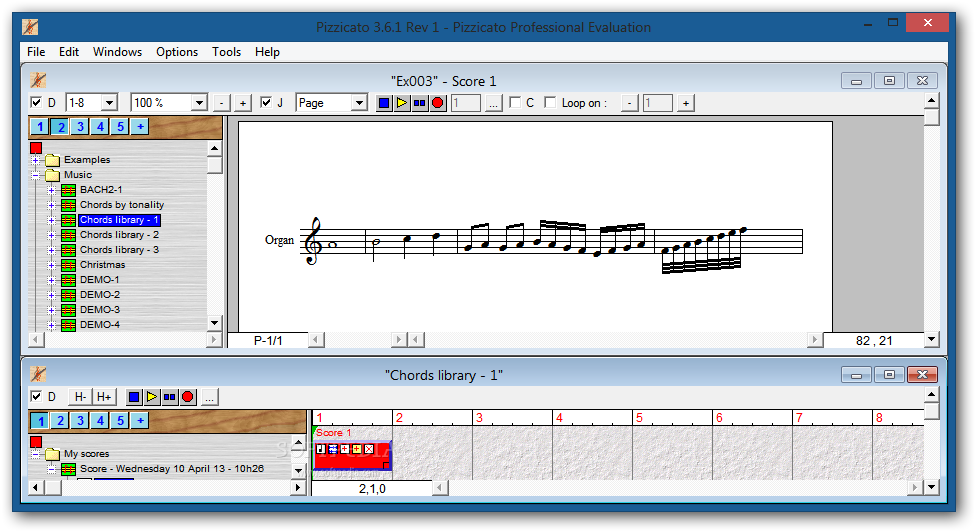Click the My scores folder icon

(52, 454)
